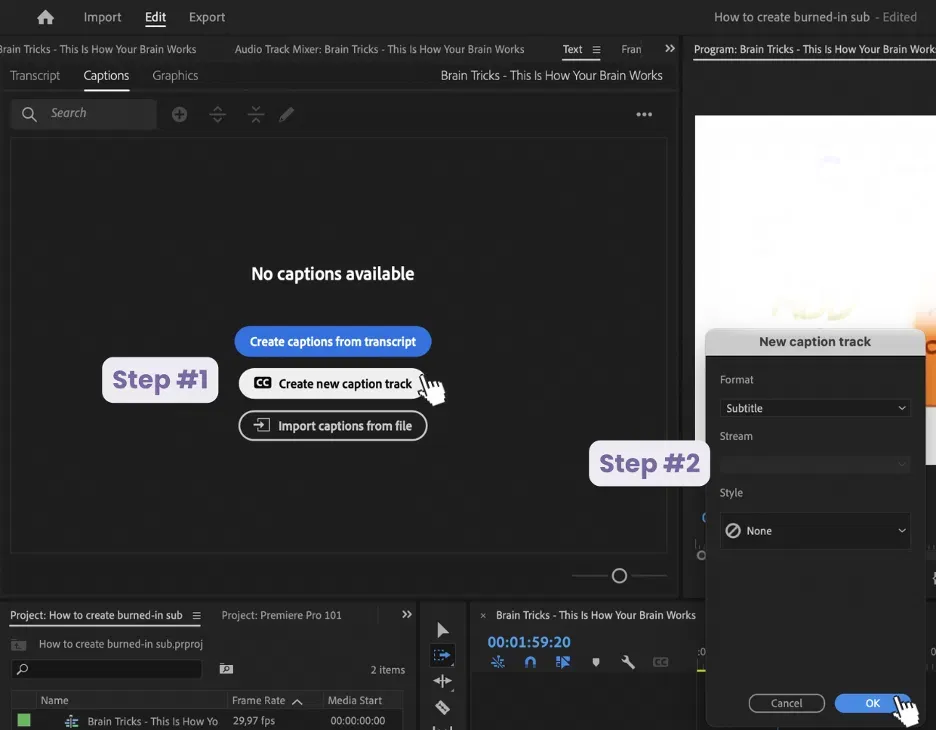Select the Selection tool arrow
Image resolution: width=936 pixels, height=730 pixels.
[x=442, y=630]
